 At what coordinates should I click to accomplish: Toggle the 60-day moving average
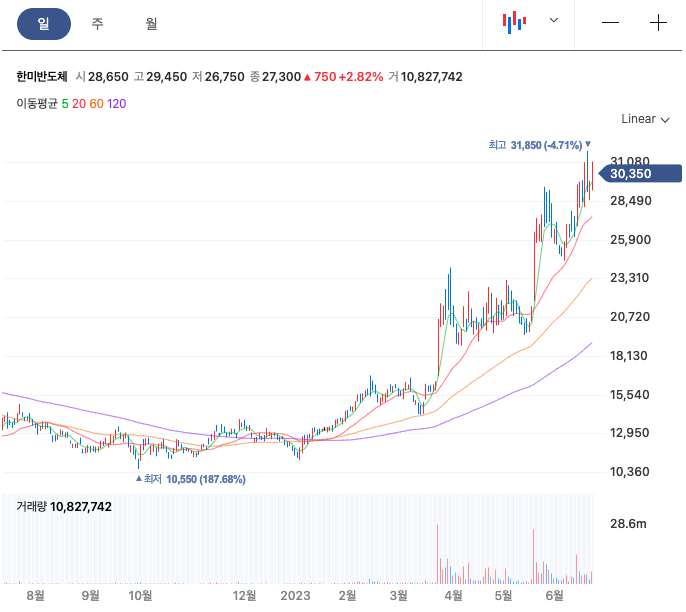(96, 104)
